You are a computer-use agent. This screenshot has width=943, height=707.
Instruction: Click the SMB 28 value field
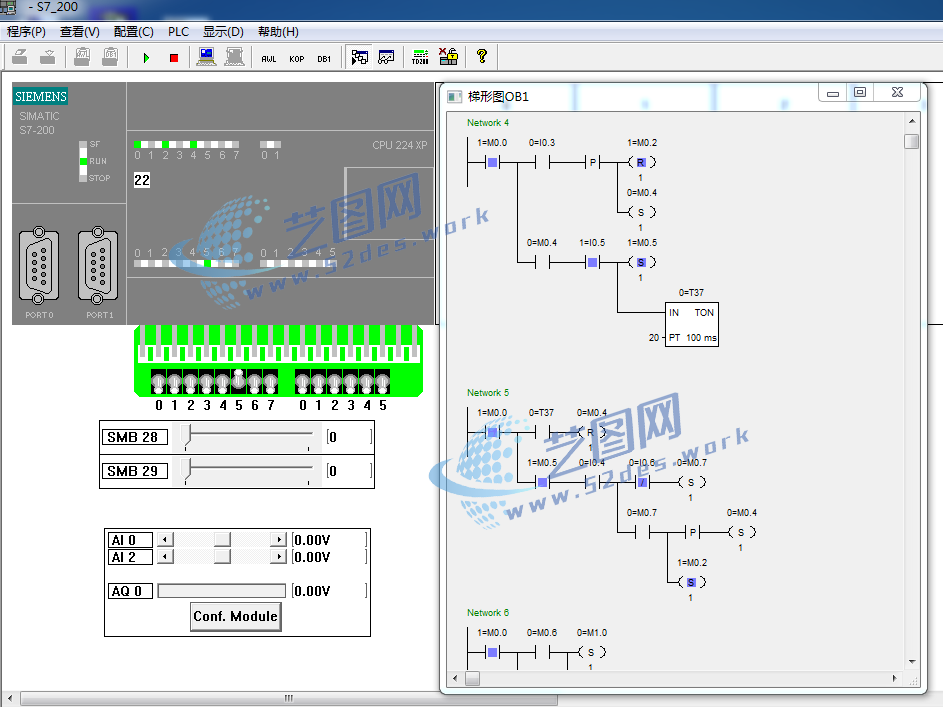pyautogui.click(x=349, y=437)
